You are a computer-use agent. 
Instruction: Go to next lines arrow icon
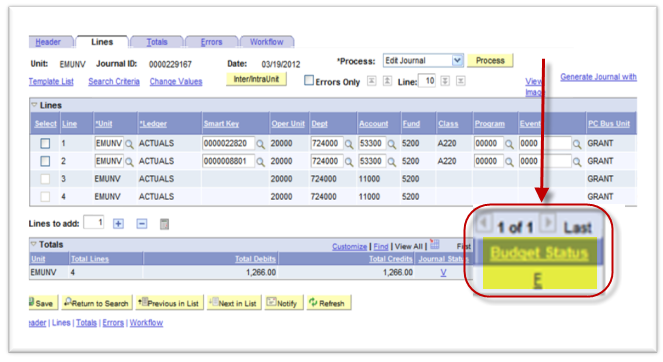click(445, 80)
